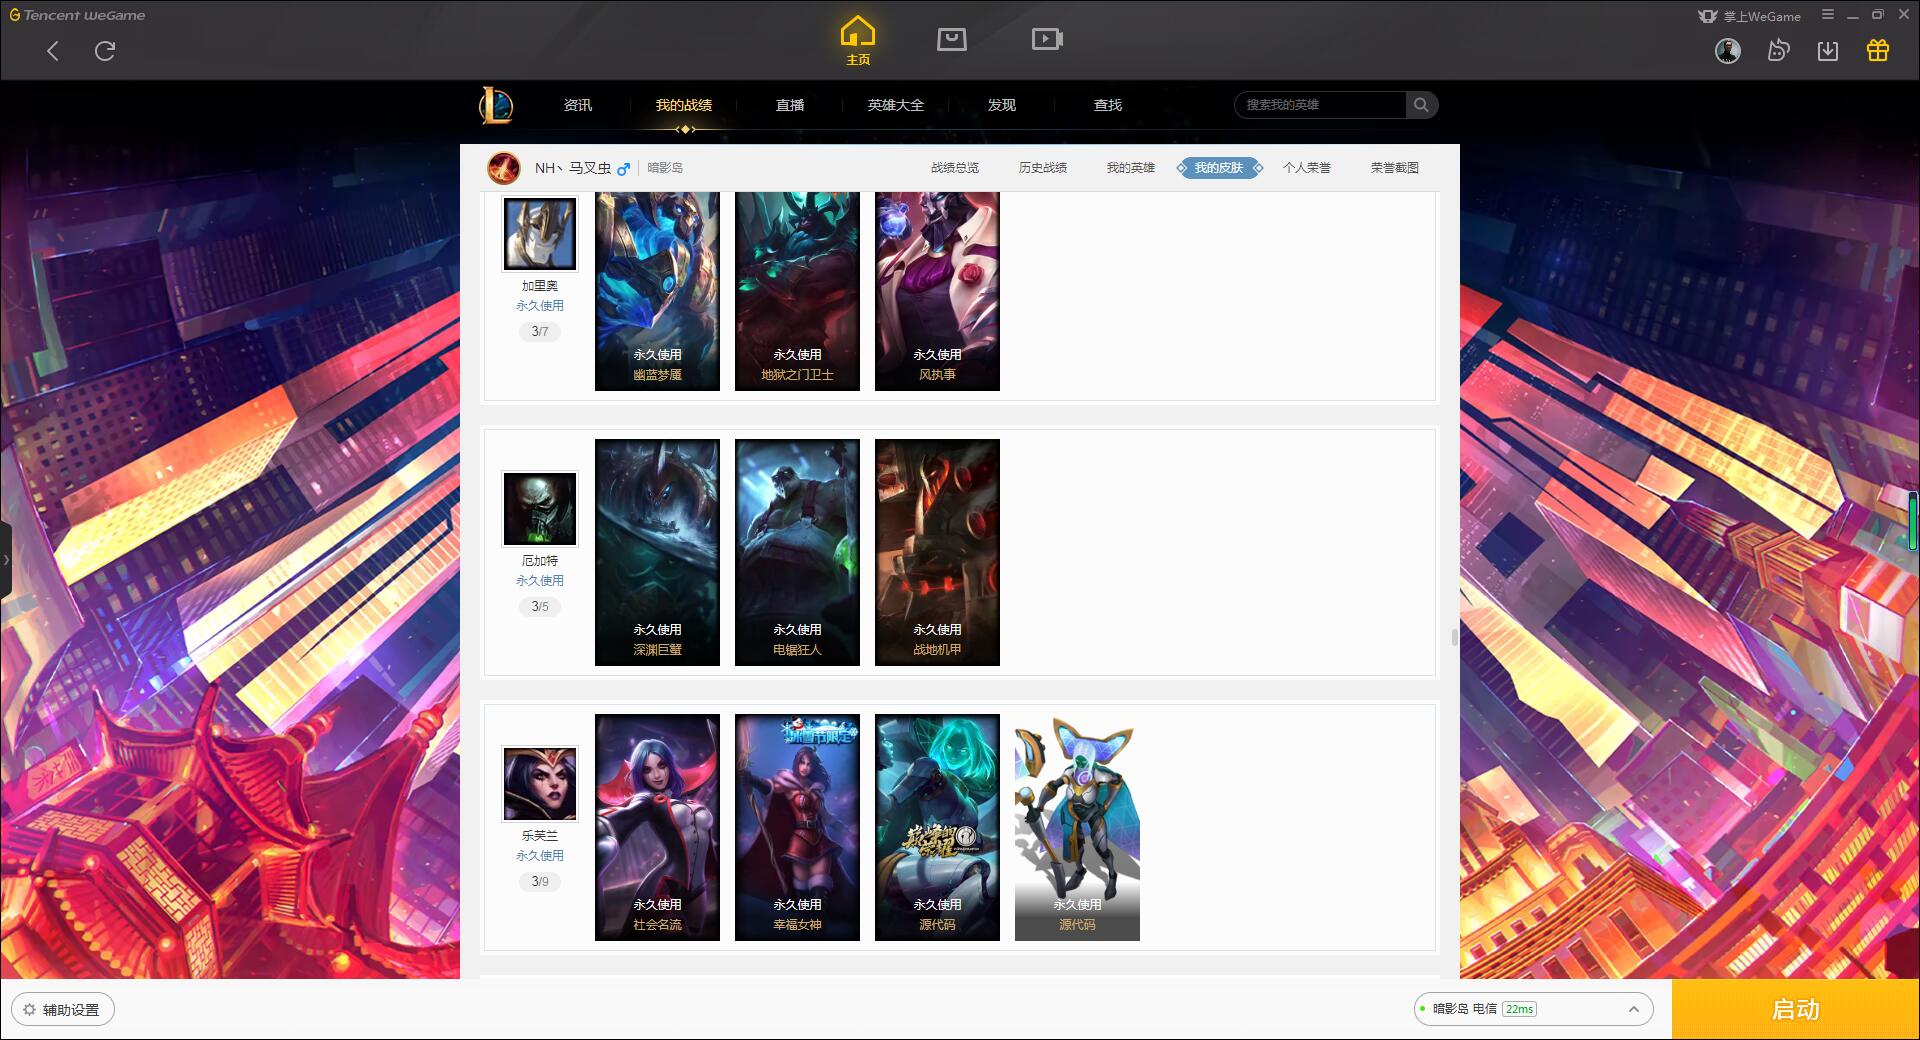Open the 电锯狂人 skin card
Screen dimensions: 1920x1040
797,552
